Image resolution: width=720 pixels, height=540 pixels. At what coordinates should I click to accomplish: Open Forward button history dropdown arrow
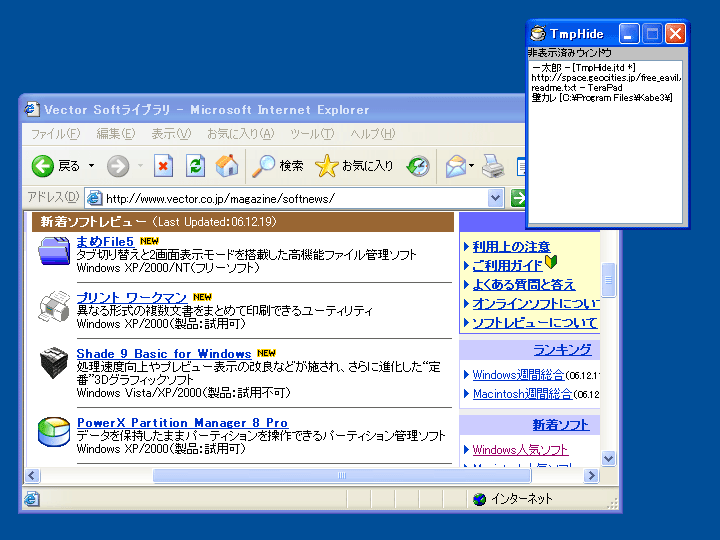click(x=140, y=166)
